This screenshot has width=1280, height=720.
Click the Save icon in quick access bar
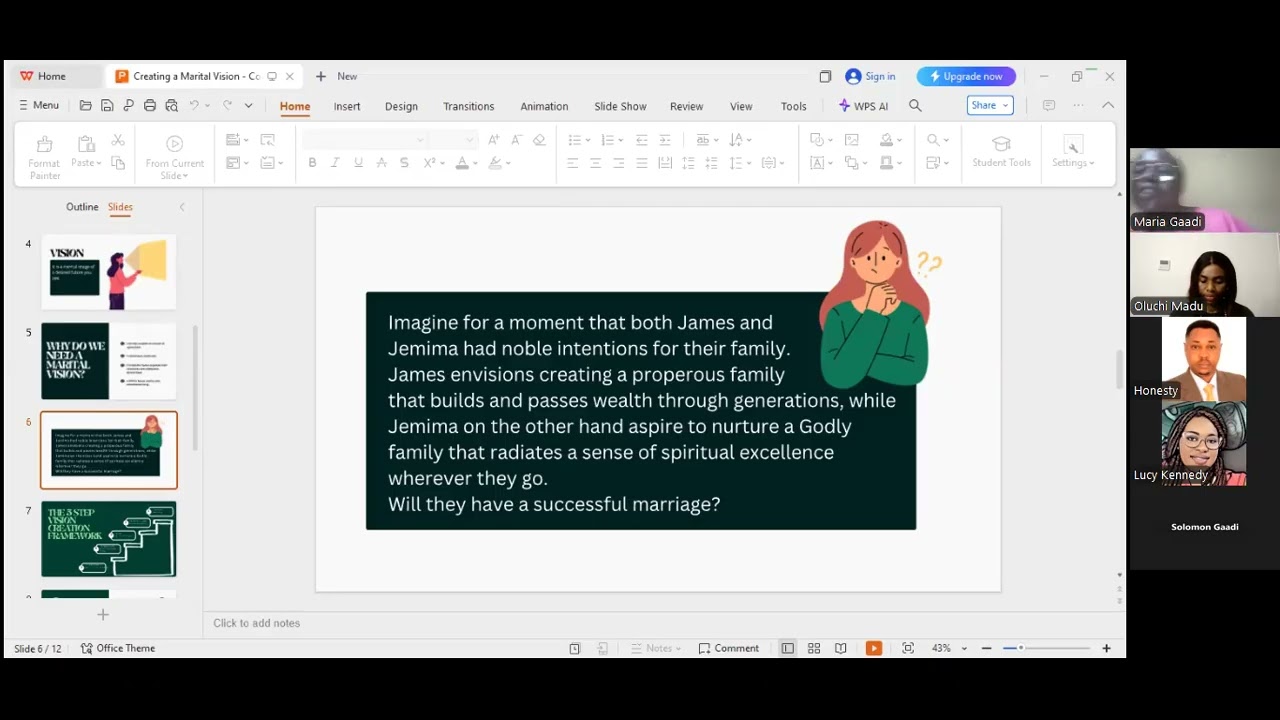pos(107,105)
